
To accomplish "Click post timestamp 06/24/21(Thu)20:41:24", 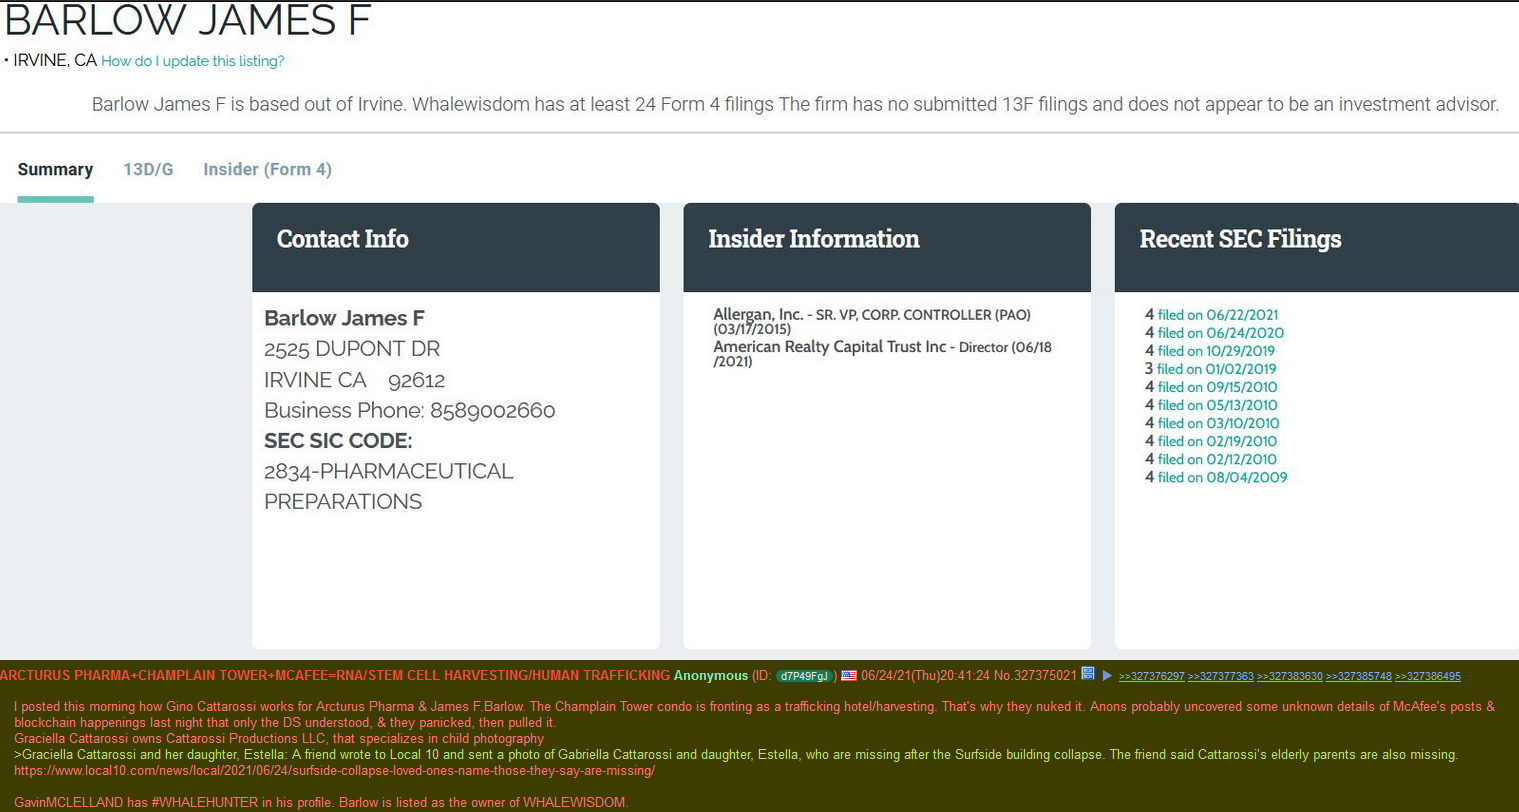I will tap(925, 676).
